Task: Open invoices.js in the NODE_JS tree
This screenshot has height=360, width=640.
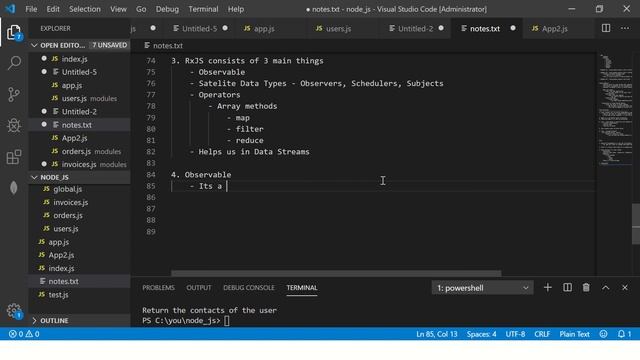Action: click(80, 202)
